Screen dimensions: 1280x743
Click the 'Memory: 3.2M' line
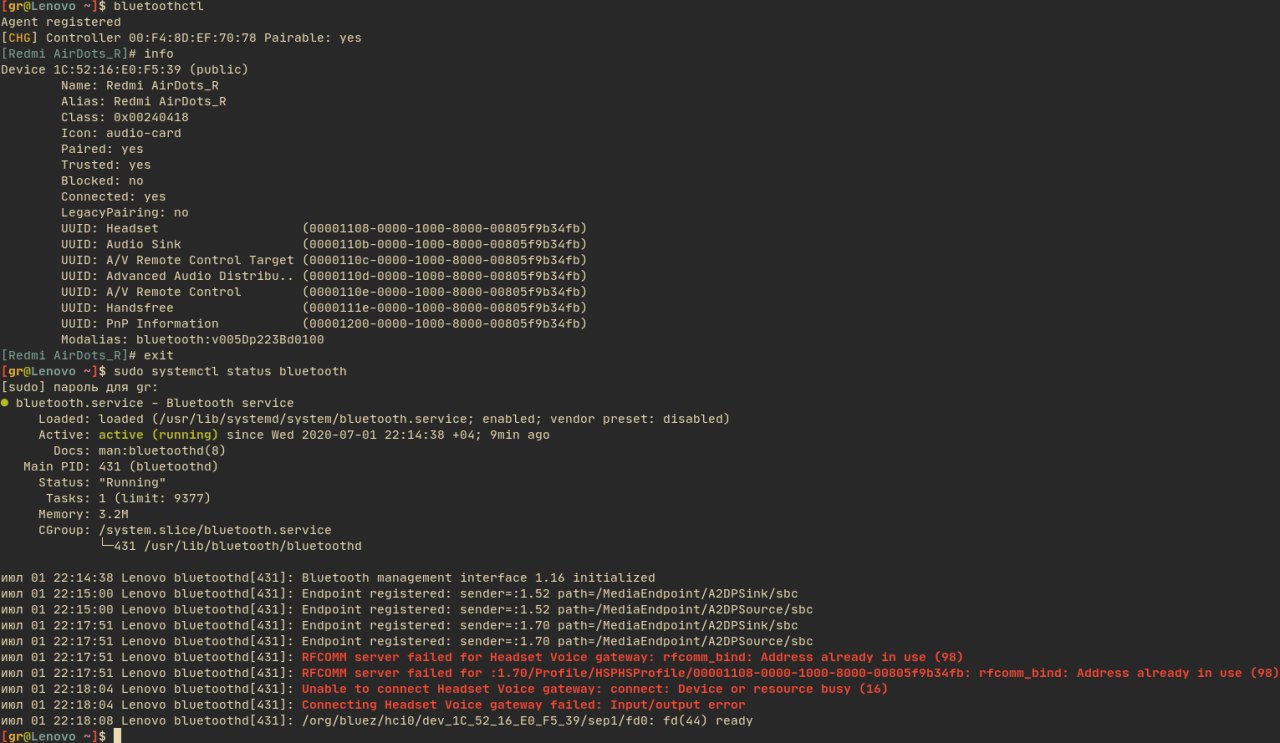coord(84,514)
